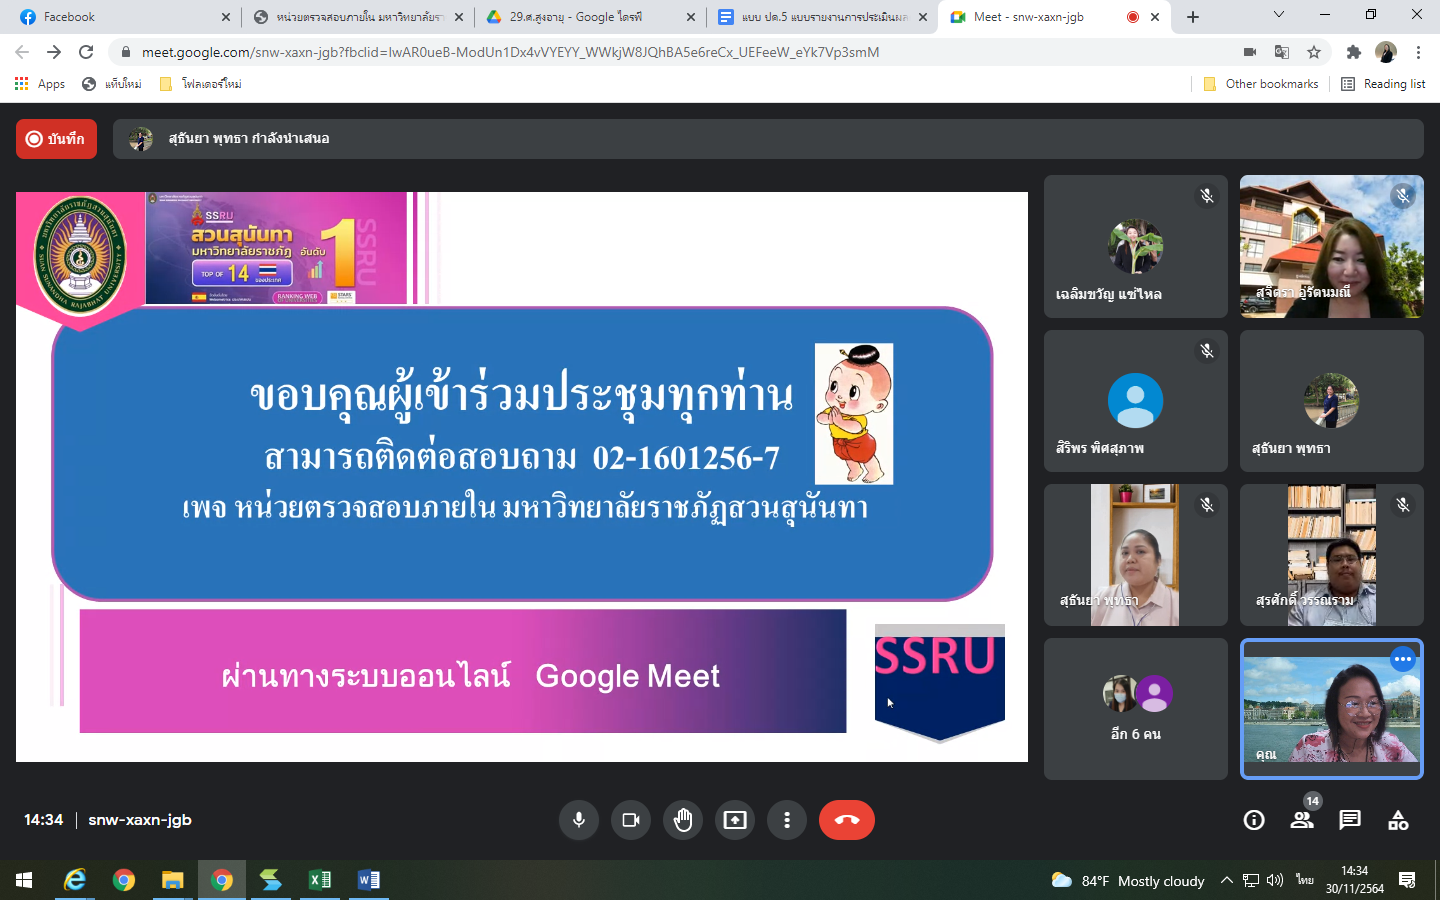This screenshot has height=900, width=1440.
Task: Click the Present now screen-share icon
Action: (735, 820)
